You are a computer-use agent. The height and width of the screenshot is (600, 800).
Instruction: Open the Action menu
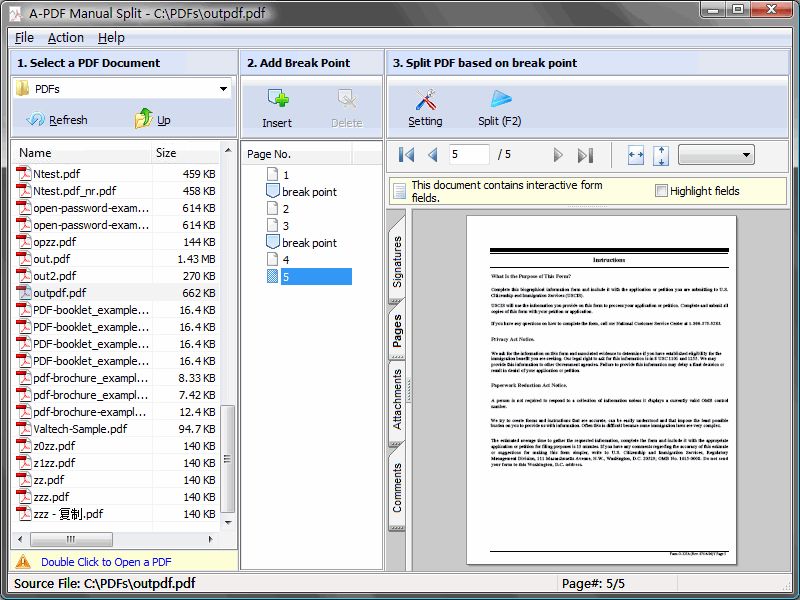click(66, 37)
